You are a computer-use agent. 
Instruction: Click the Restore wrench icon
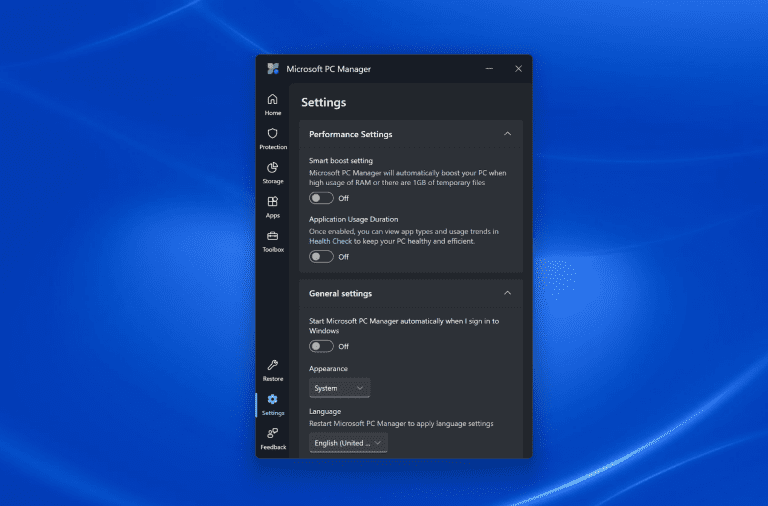click(272, 370)
